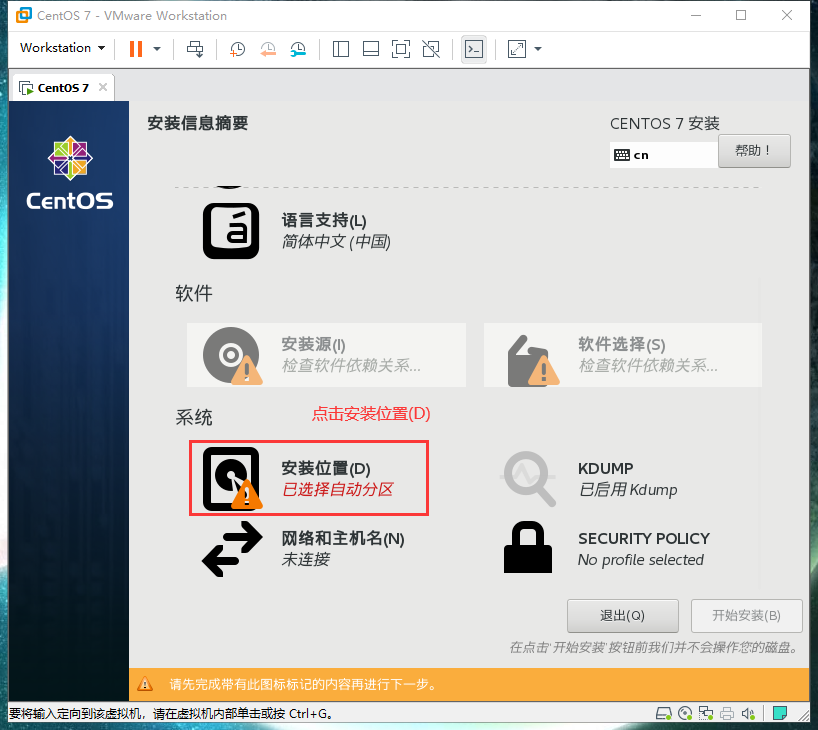818x730 pixels.
Task: Click the 帮助 (Help) button
Action: (754, 150)
